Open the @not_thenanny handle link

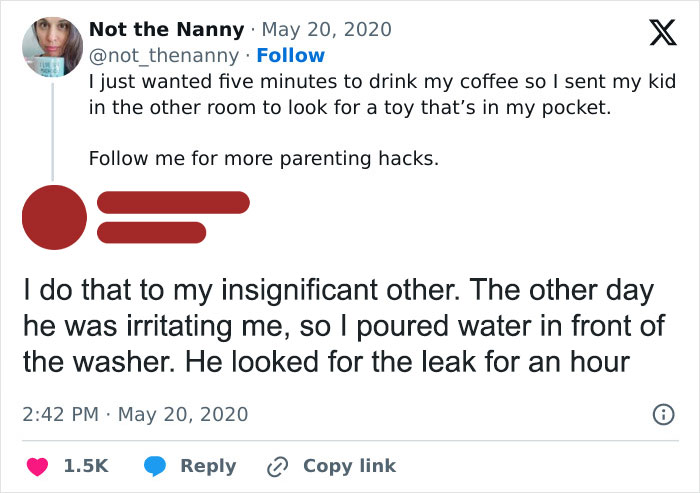[x=164, y=55]
